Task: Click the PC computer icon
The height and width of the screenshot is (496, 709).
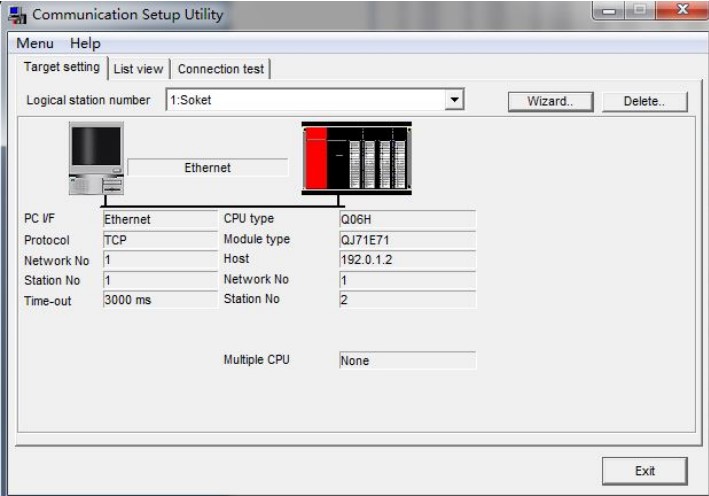Action: tap(96, 158)
